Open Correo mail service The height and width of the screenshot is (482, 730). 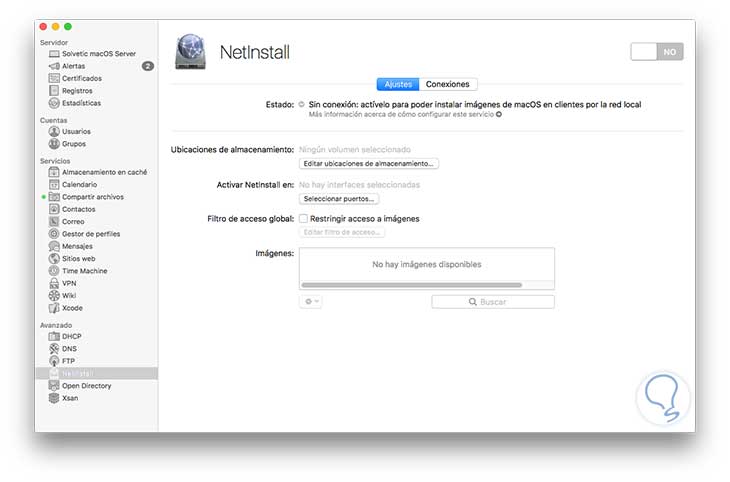point(67,222)
